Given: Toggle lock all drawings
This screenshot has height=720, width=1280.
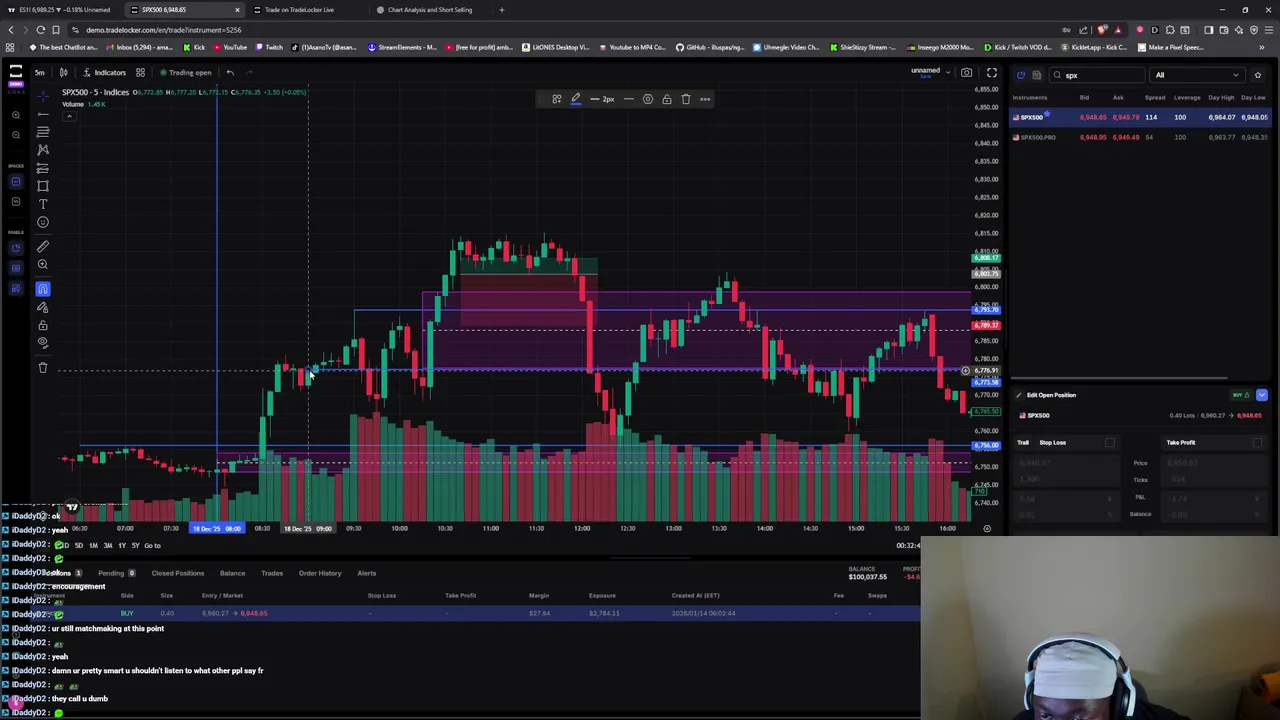Looking at the screenshot, I should pos(43,325).
